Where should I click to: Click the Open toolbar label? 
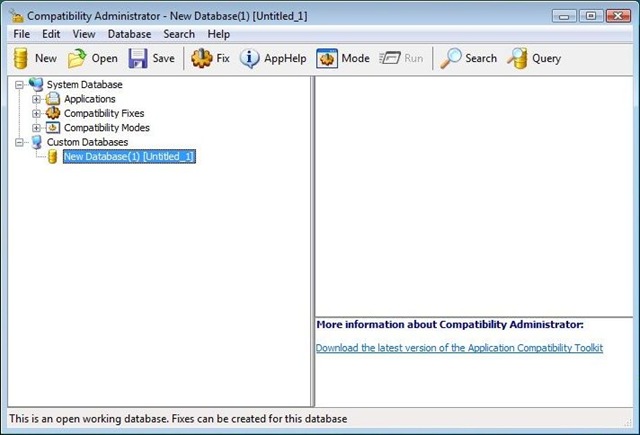click(104, 58)
